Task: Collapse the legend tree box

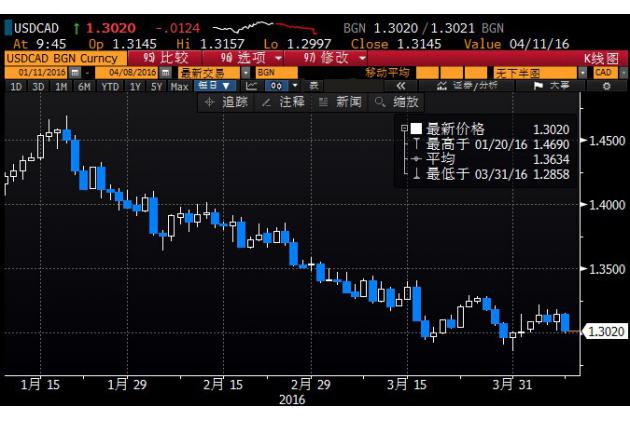Action: 404,129
